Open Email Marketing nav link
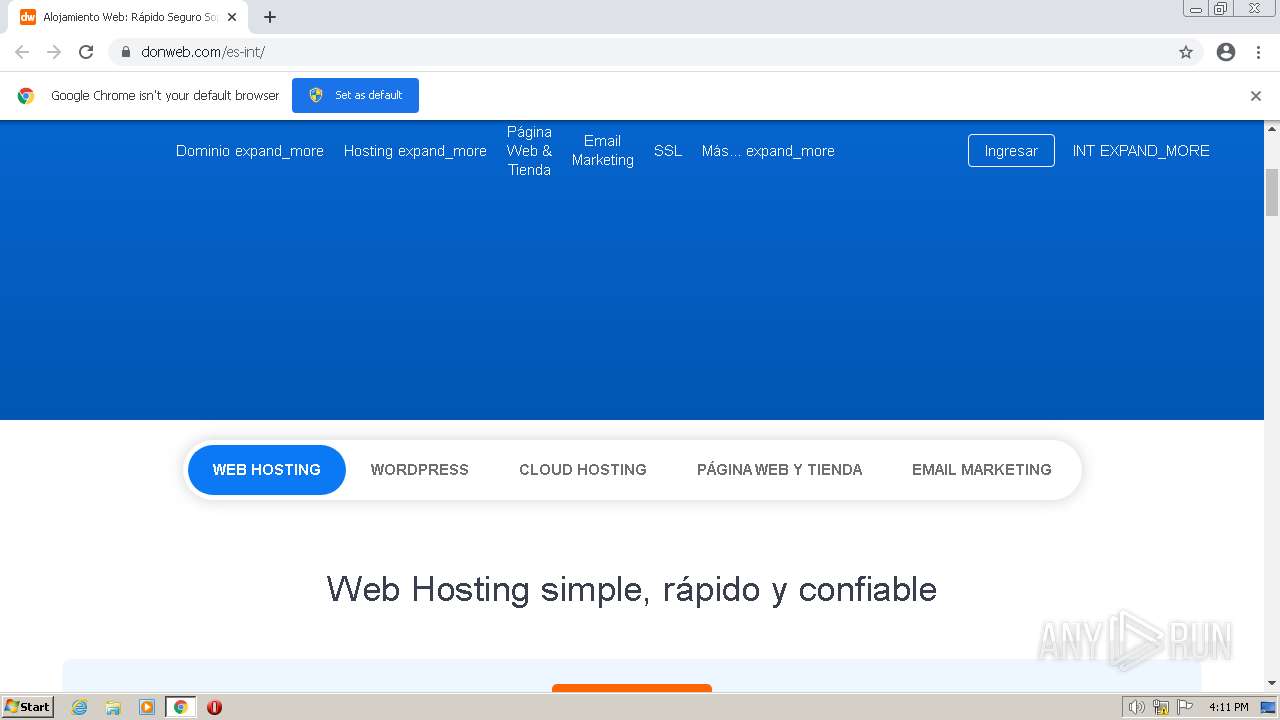Screen dimensions: 1280x720 pos(603,151)
